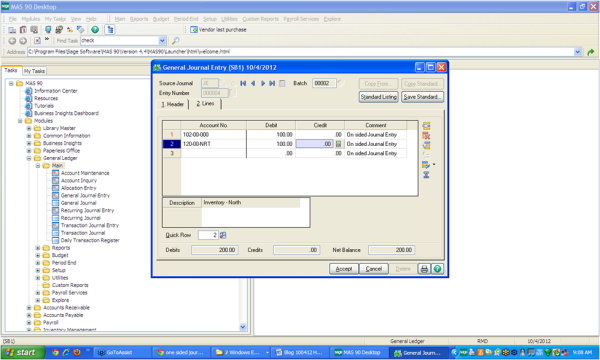Viewport: 600px width, 360px height.
Task: Click Credit cell in row 2
Action: 315,144
